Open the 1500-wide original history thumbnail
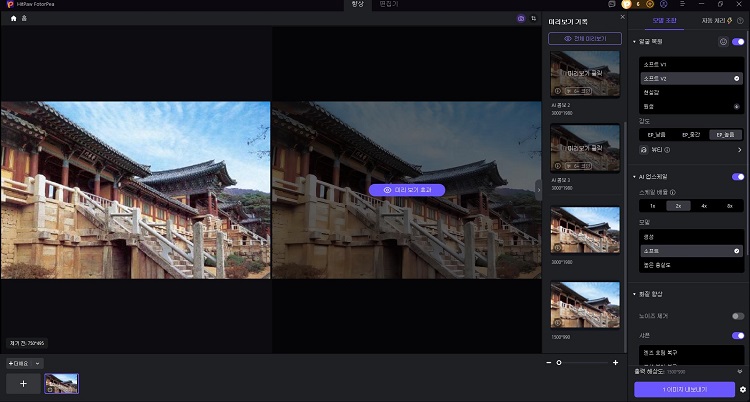Screen dimensions: 750x402 [x=585, y=305]
